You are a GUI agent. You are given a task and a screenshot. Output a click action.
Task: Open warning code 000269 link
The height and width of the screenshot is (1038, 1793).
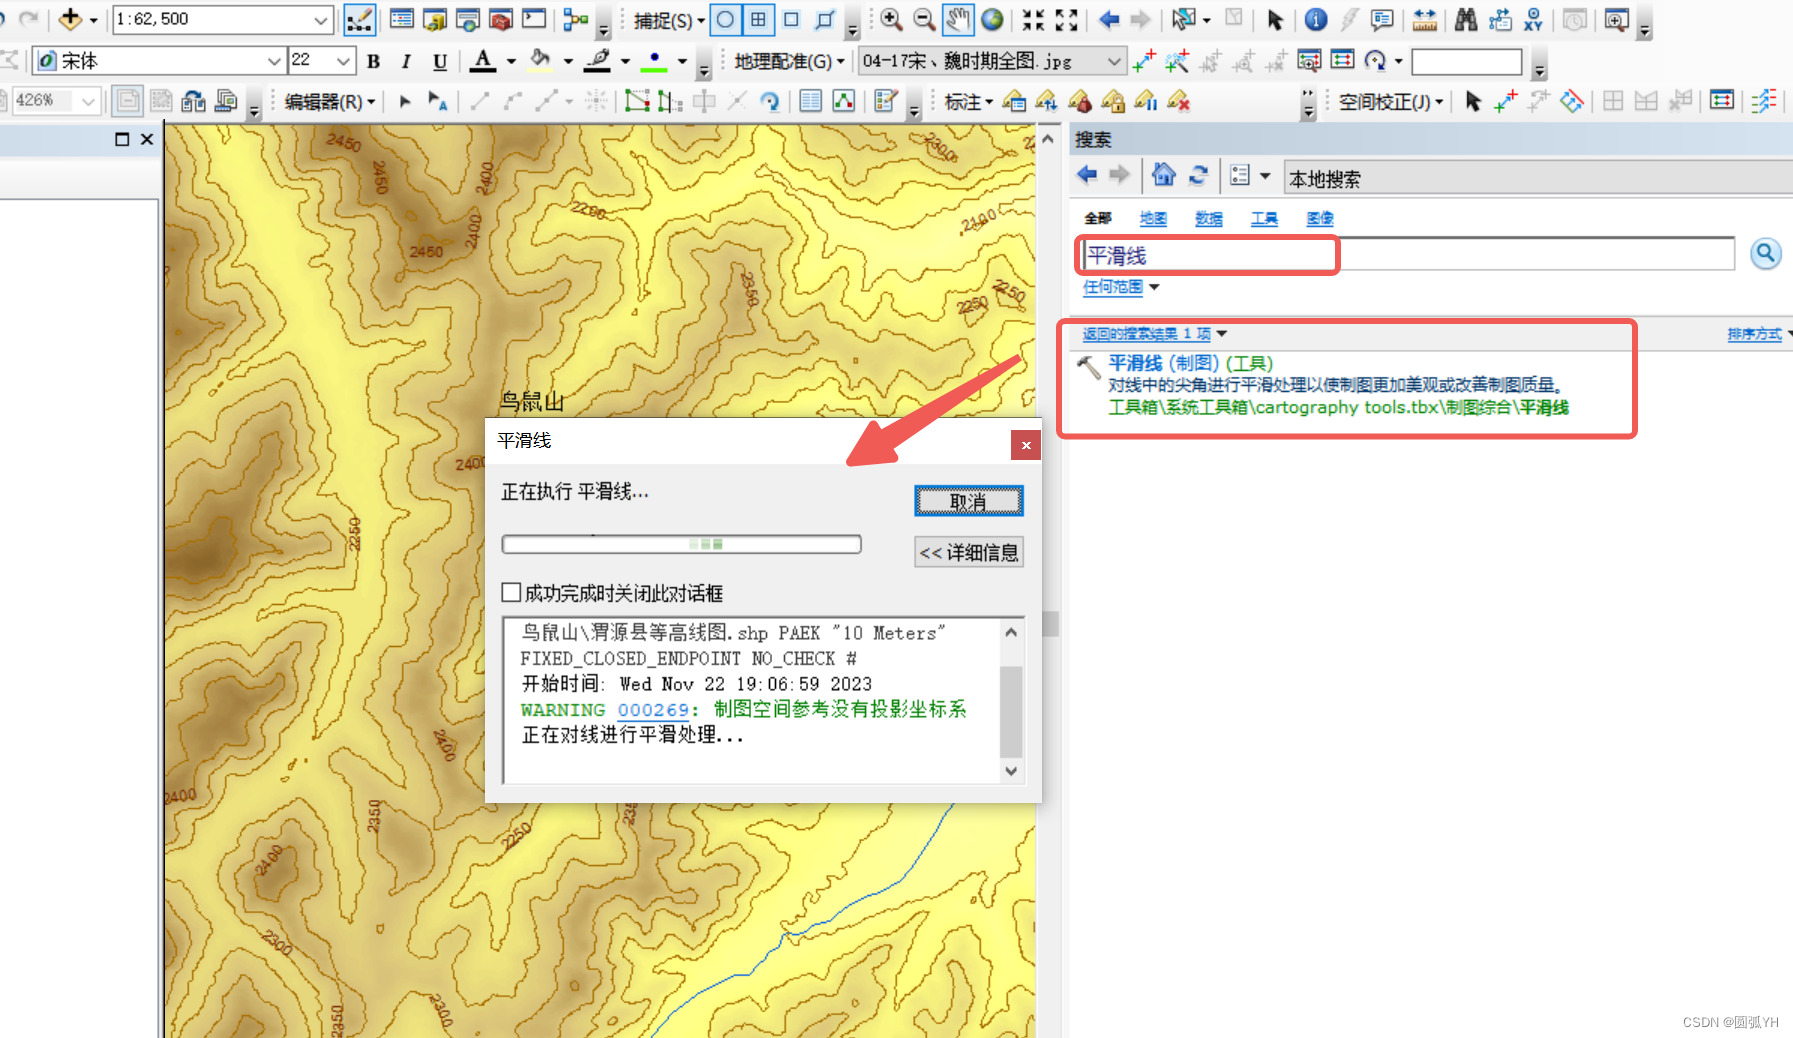653,709
